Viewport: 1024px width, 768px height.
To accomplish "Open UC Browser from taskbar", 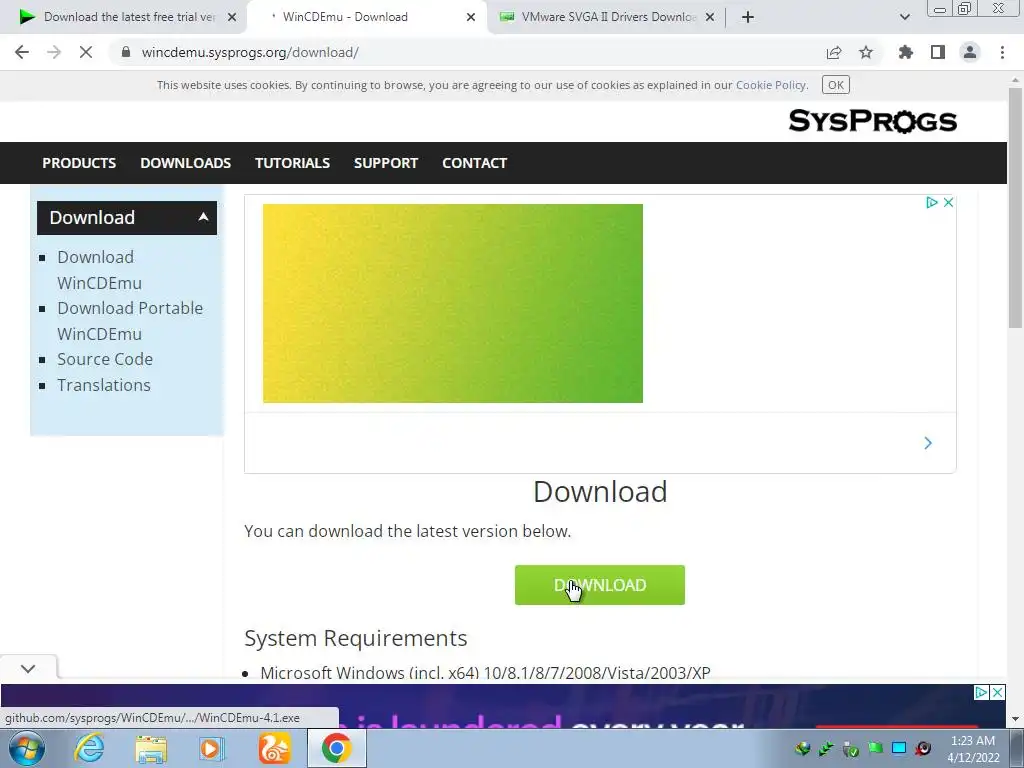I will point(274,748).
